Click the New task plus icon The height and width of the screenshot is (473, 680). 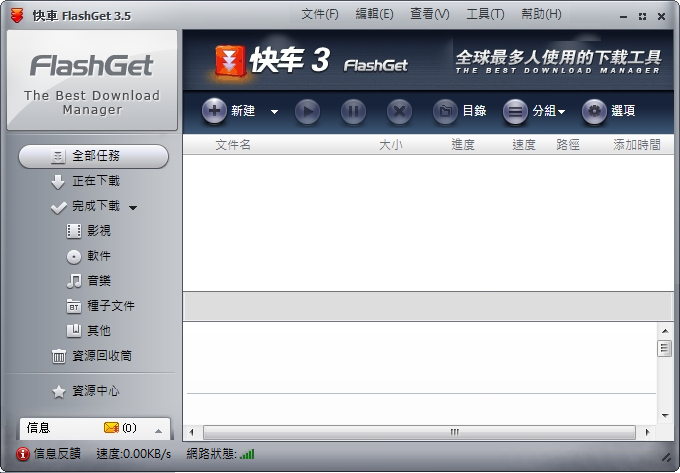coord(214,111)
